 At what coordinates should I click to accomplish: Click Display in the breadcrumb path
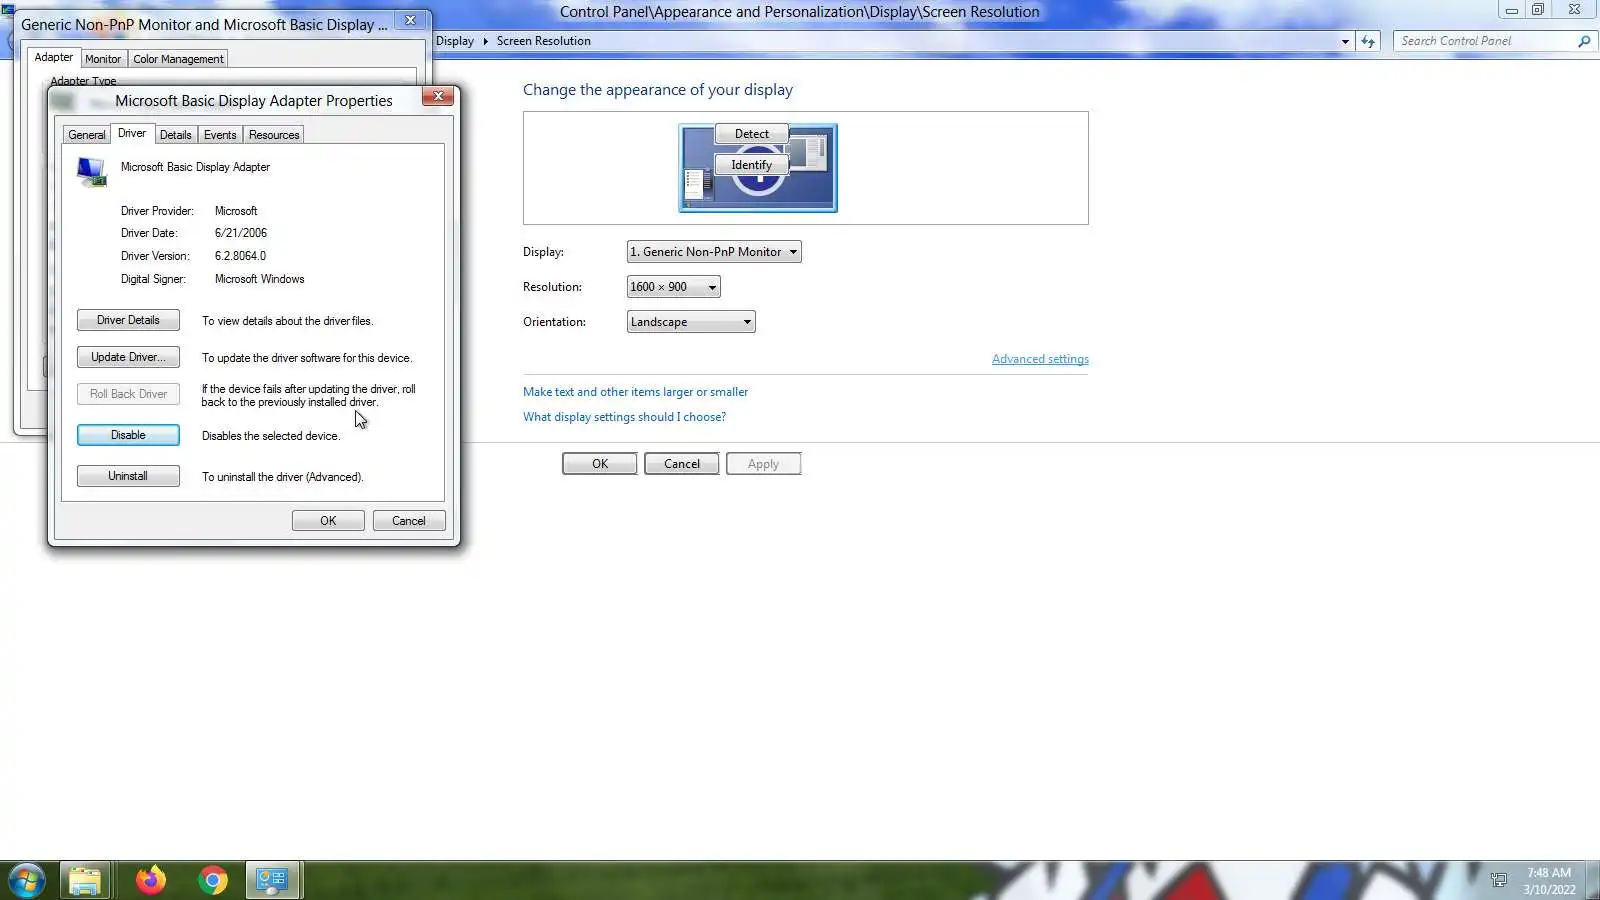coord(455,41)
